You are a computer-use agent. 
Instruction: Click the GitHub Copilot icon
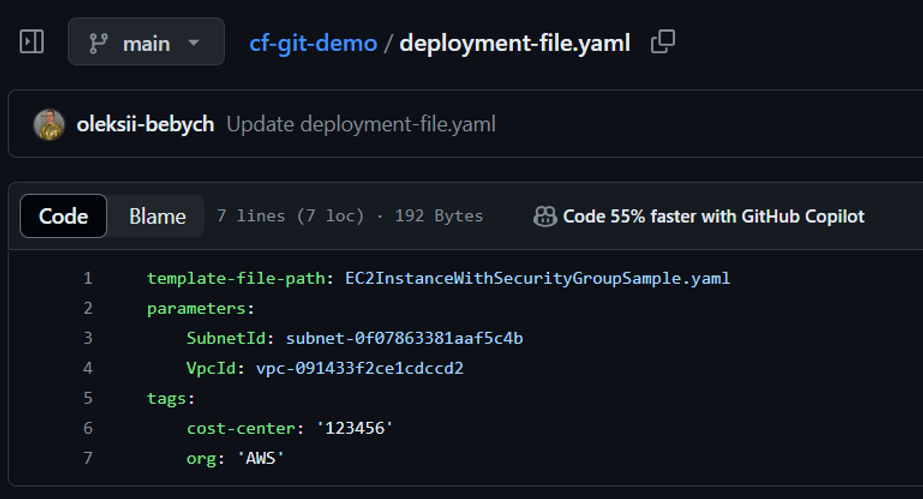pos(544,217)
